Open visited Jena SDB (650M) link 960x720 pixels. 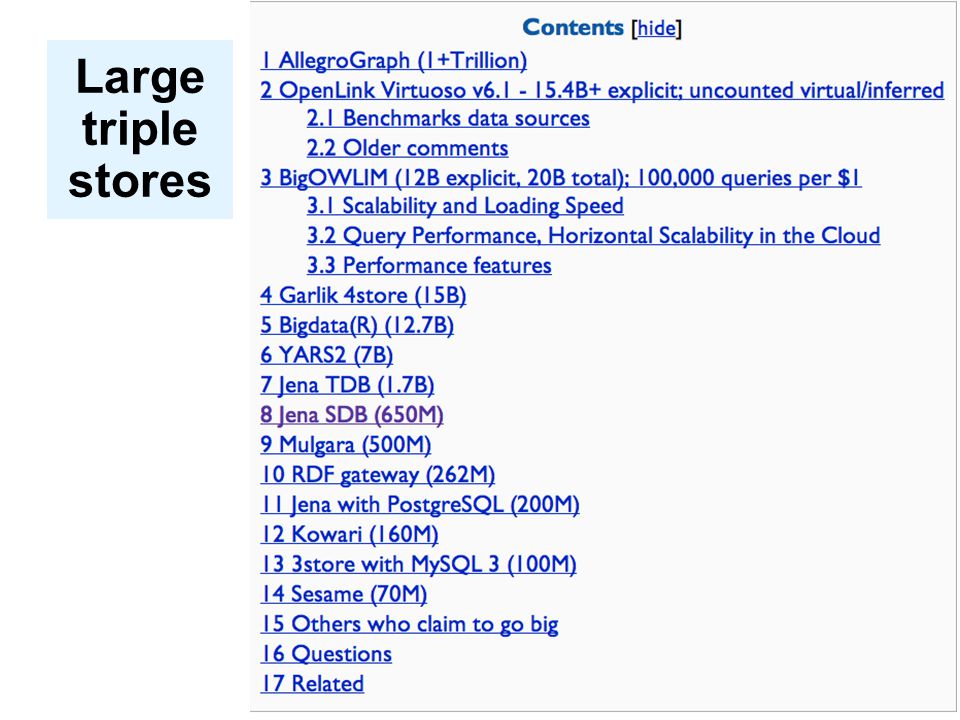click(x=351, y=415)
